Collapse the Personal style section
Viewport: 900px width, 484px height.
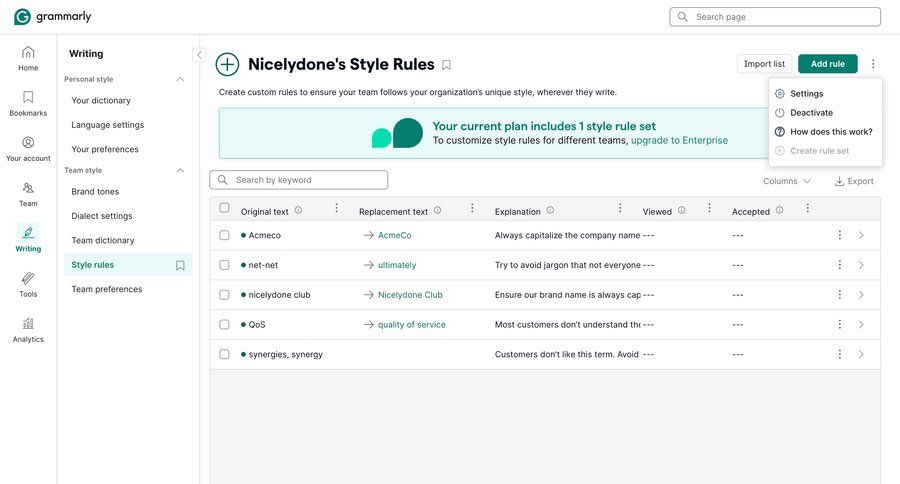point(181,79)
